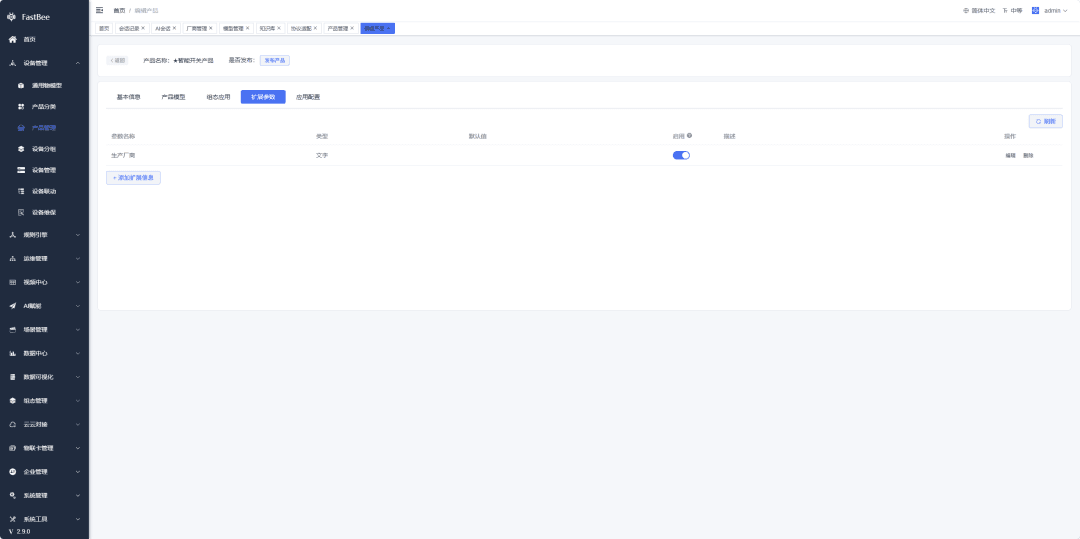Image resolution: width=1080 pixels, height=539 pixels.
Task: Toggle the 启用 switch for 生产厂商
Action: (681, 156)
